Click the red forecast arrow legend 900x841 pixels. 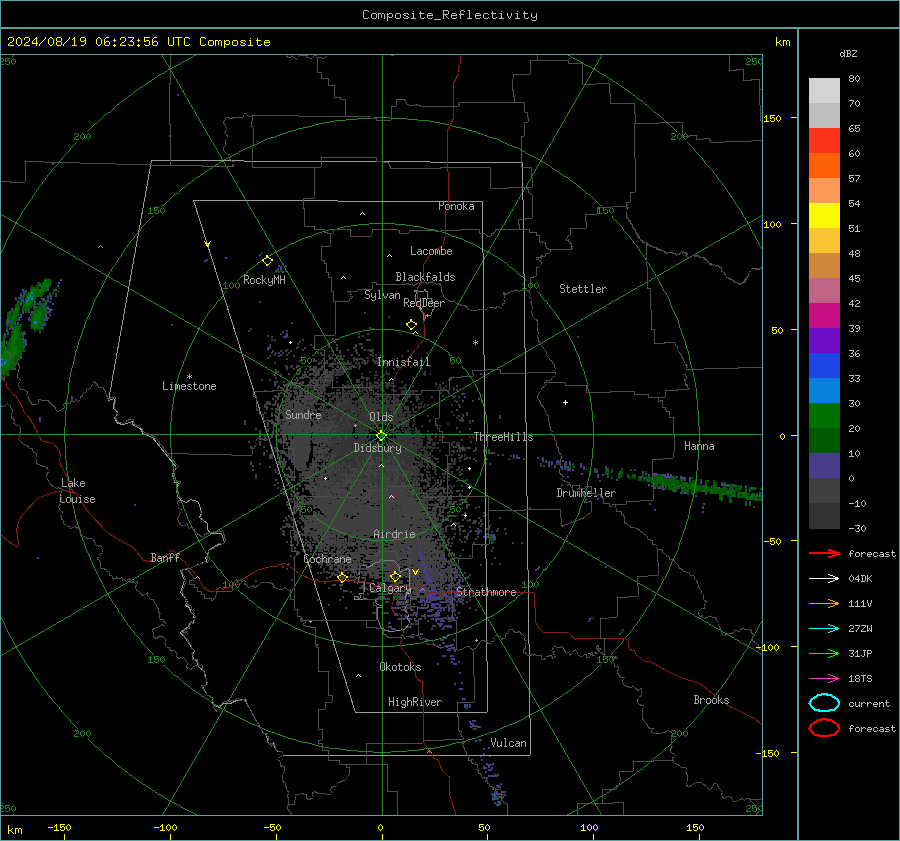click(824, 553)
